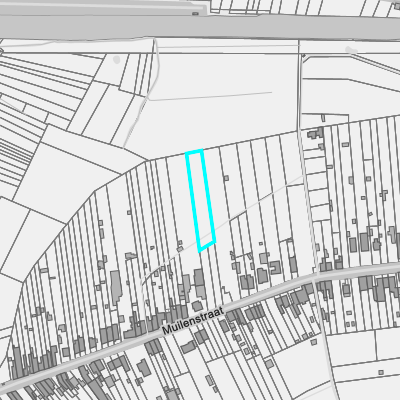
Task: Click the oval gray blob in the upper-right corner
Action: click(349, 50)
